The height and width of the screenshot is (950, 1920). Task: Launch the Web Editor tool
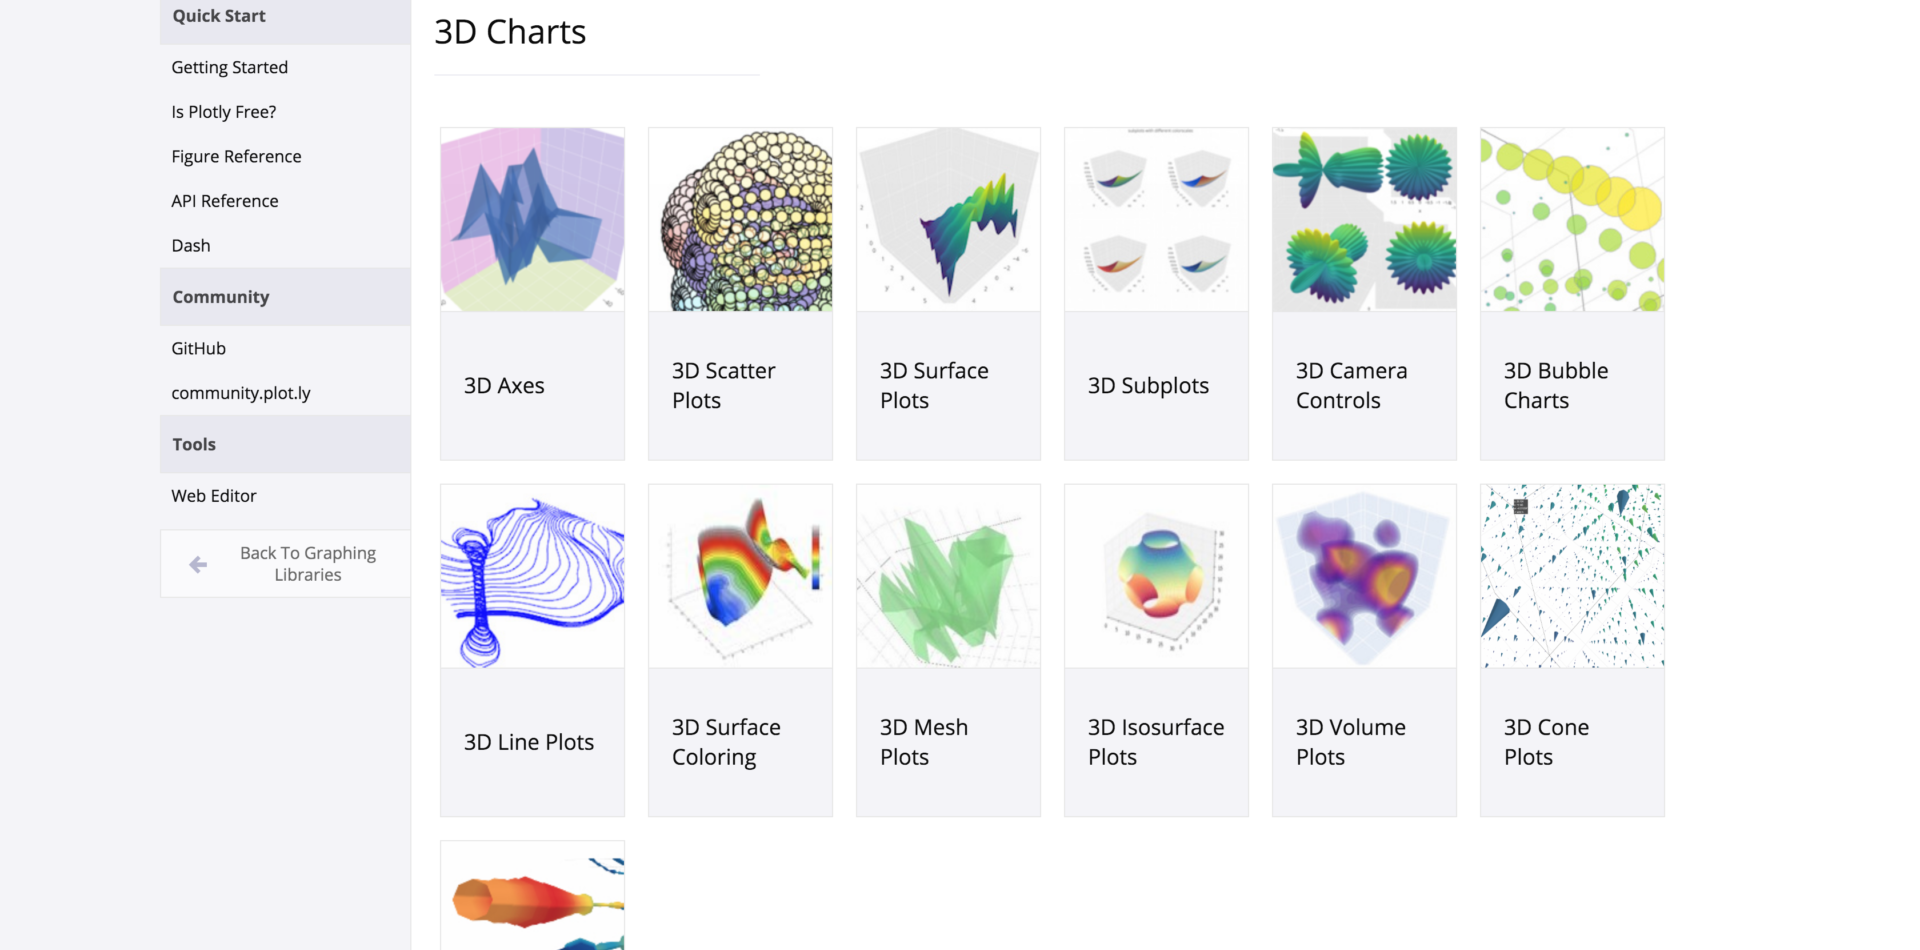pyautogui.click(x=214, y=496)
